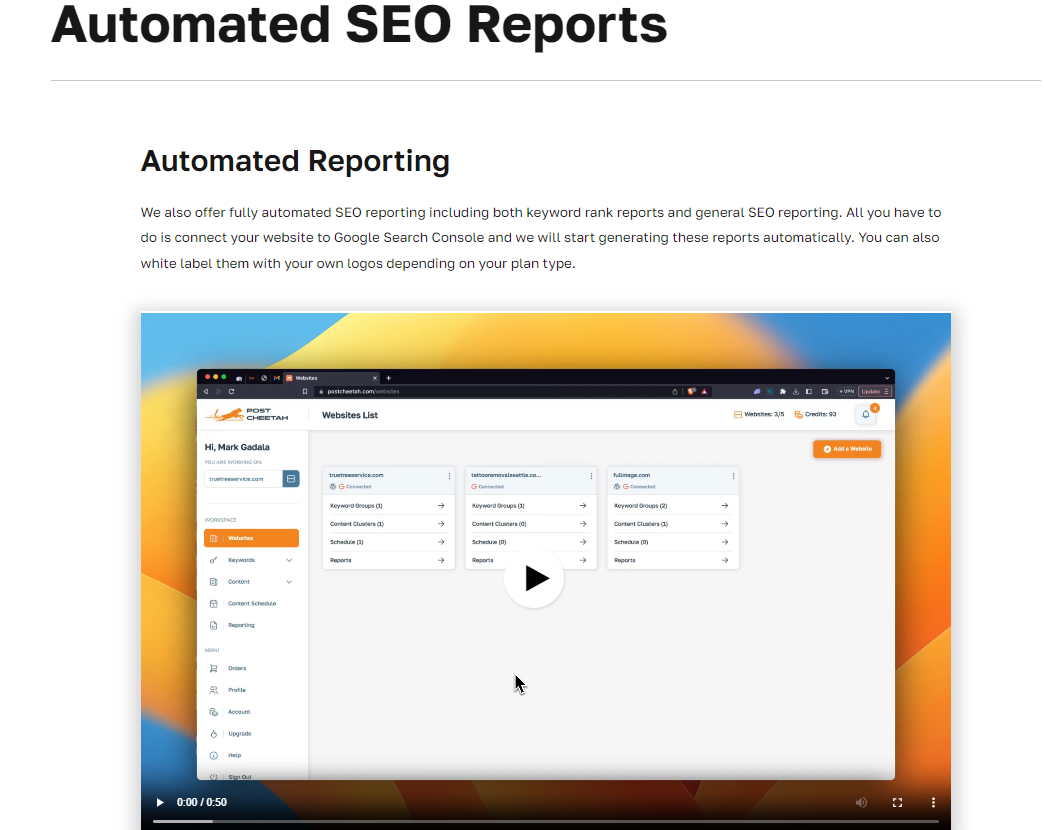This screenshot has width=1044, height=830.
Task: Click the Websites browser tab in the video
Action: coord(332,377)
